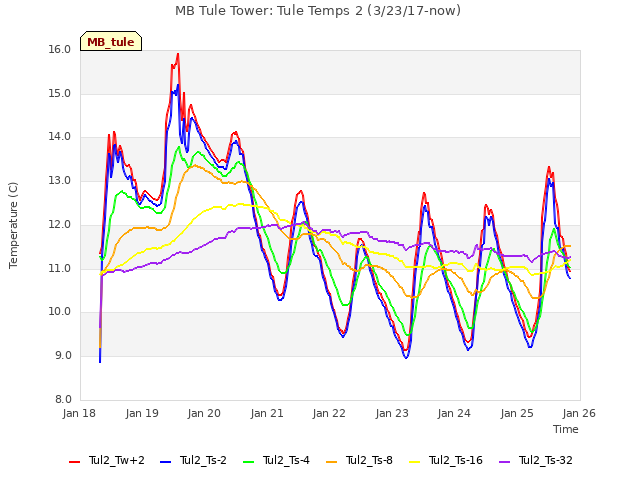This screenshot has height=480, width=640.
Task: Click the purple Tul2_Ts-32 legend swatch
Action: point(504,462)
